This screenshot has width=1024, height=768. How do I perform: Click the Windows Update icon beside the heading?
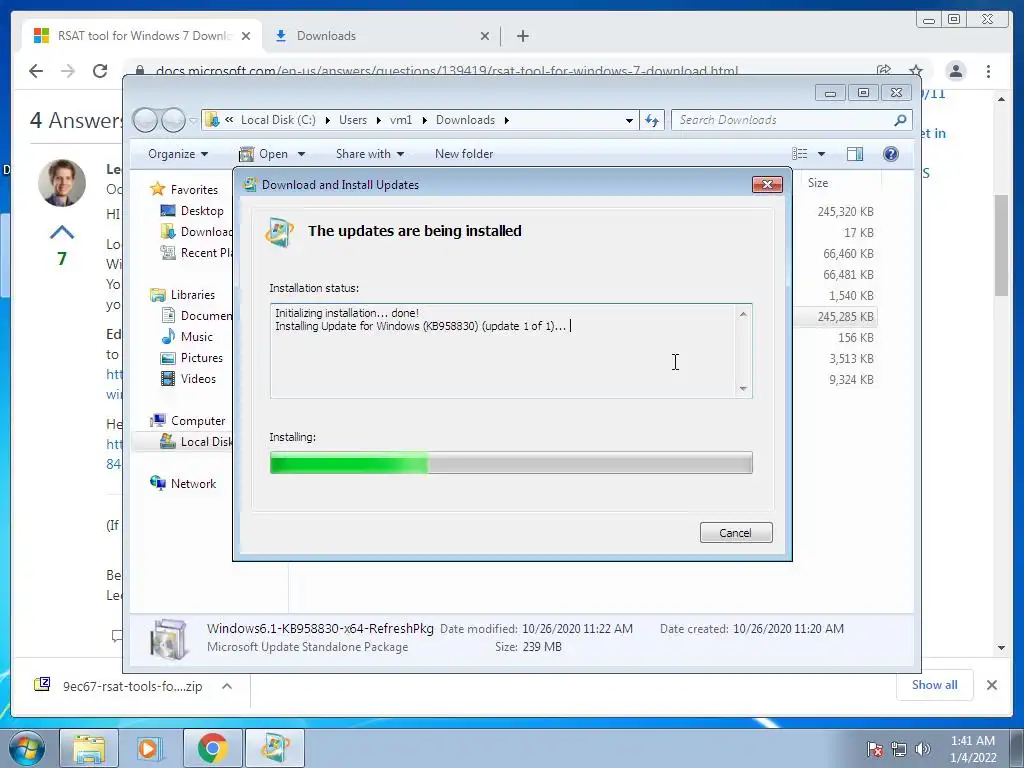tap(280, 232)
